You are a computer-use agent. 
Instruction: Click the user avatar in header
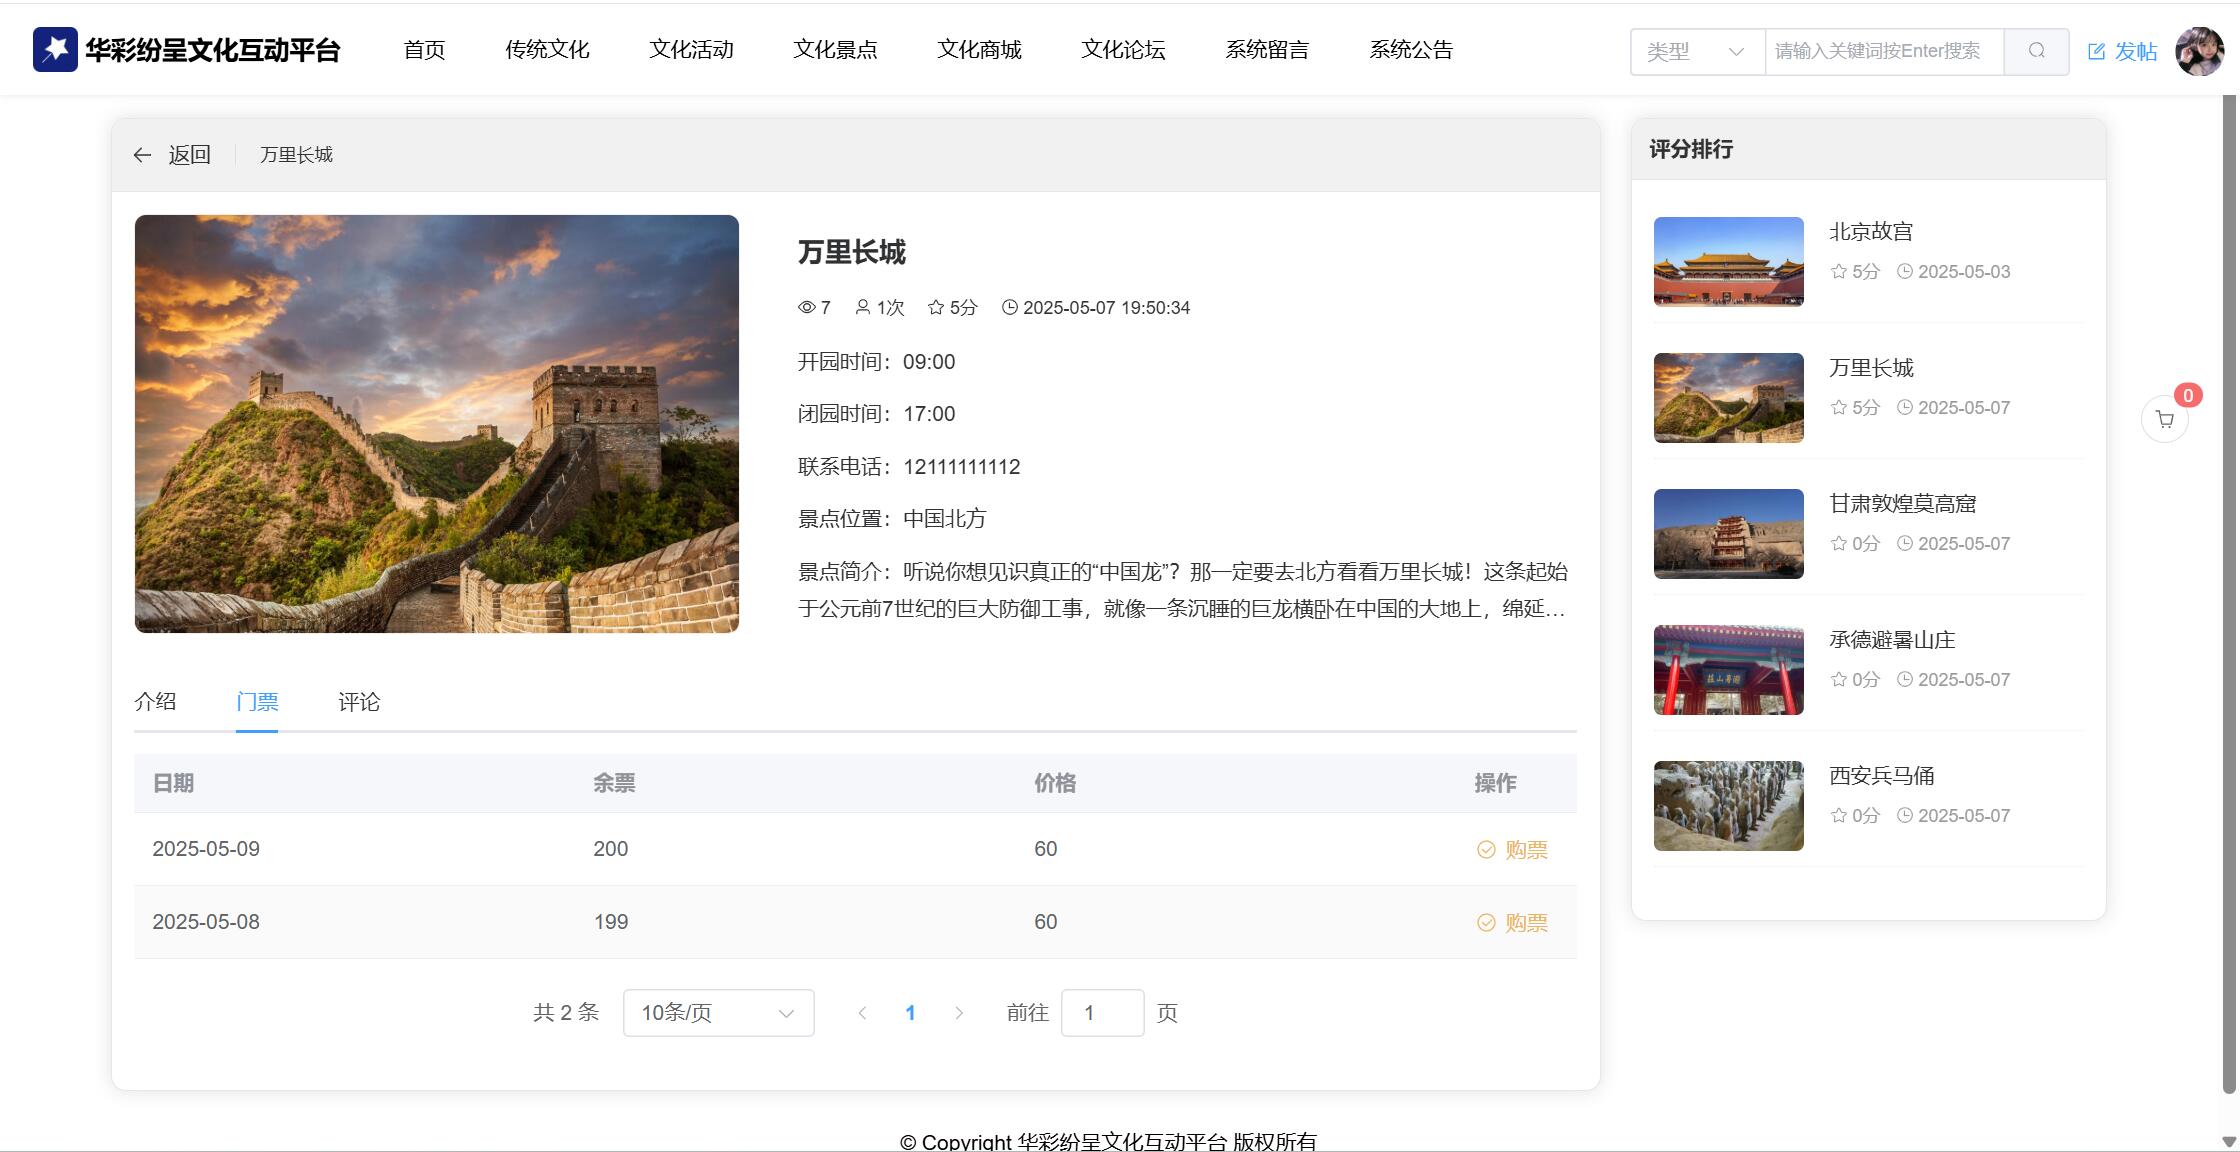point(2199,51)
